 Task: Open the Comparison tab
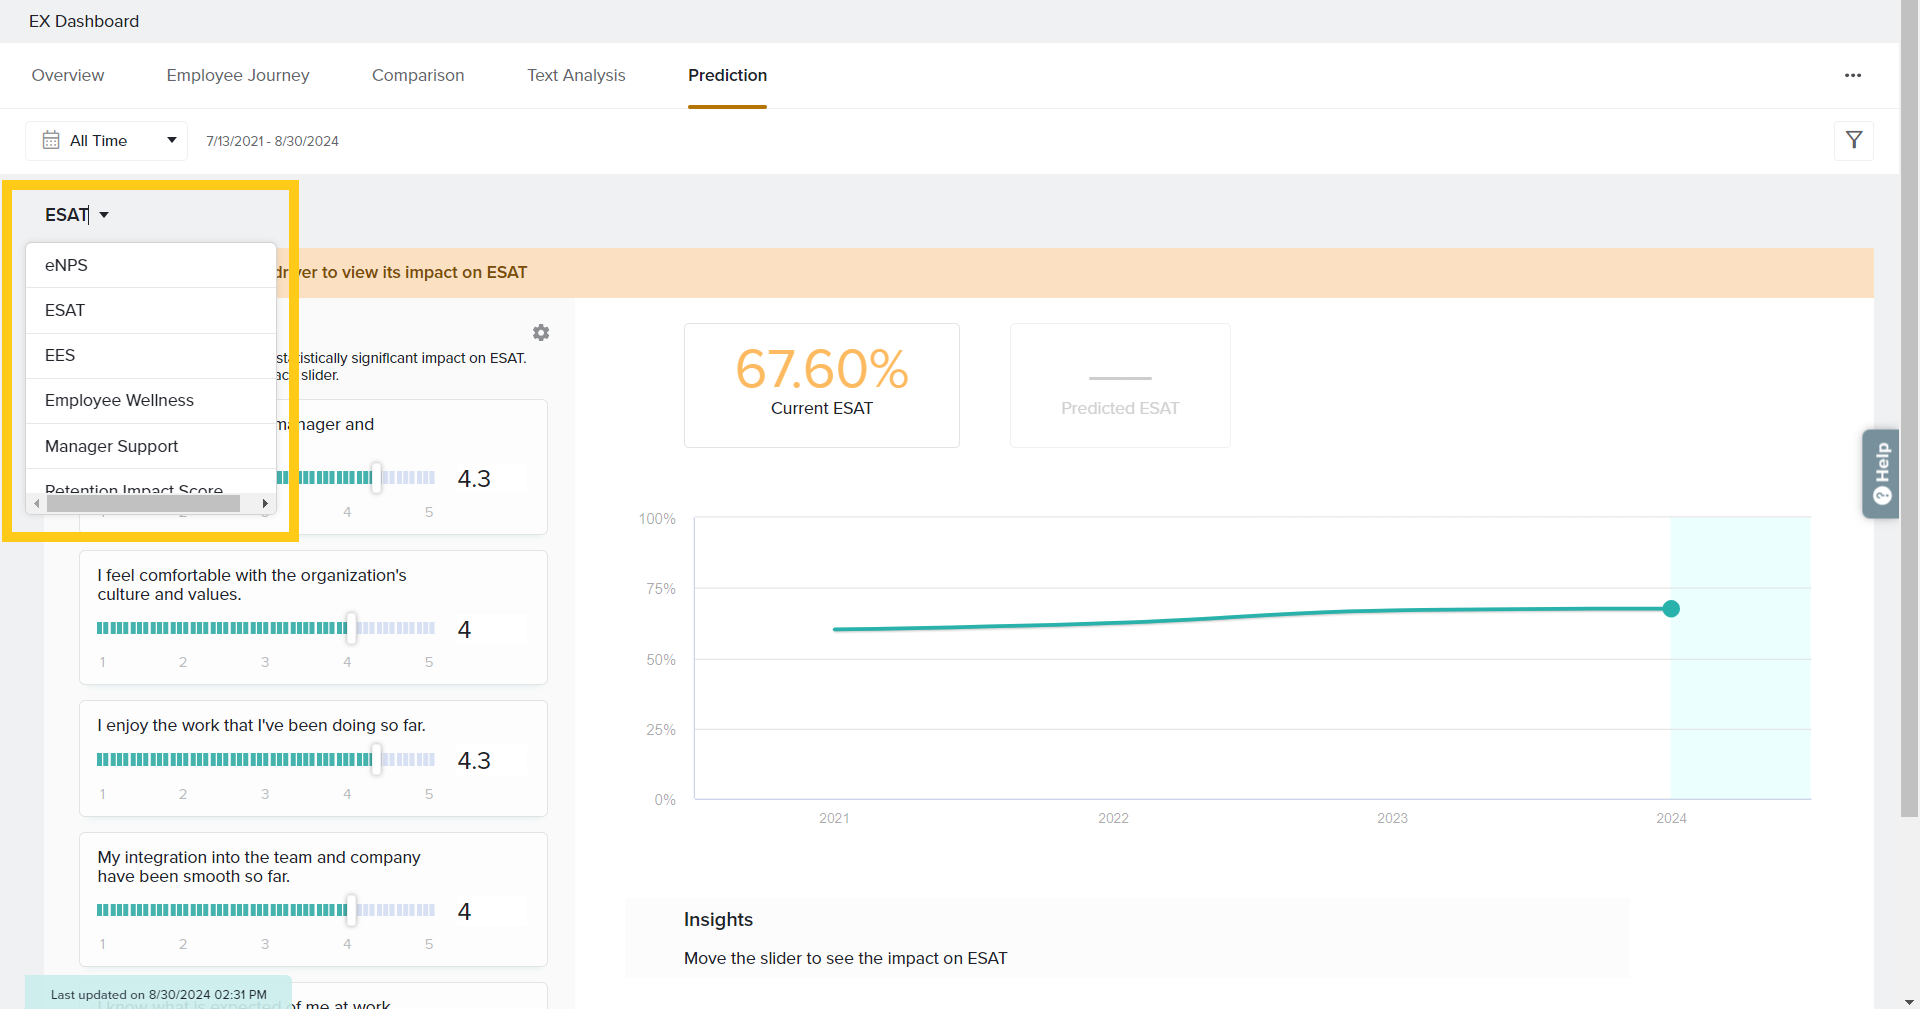tap(418, 76)
